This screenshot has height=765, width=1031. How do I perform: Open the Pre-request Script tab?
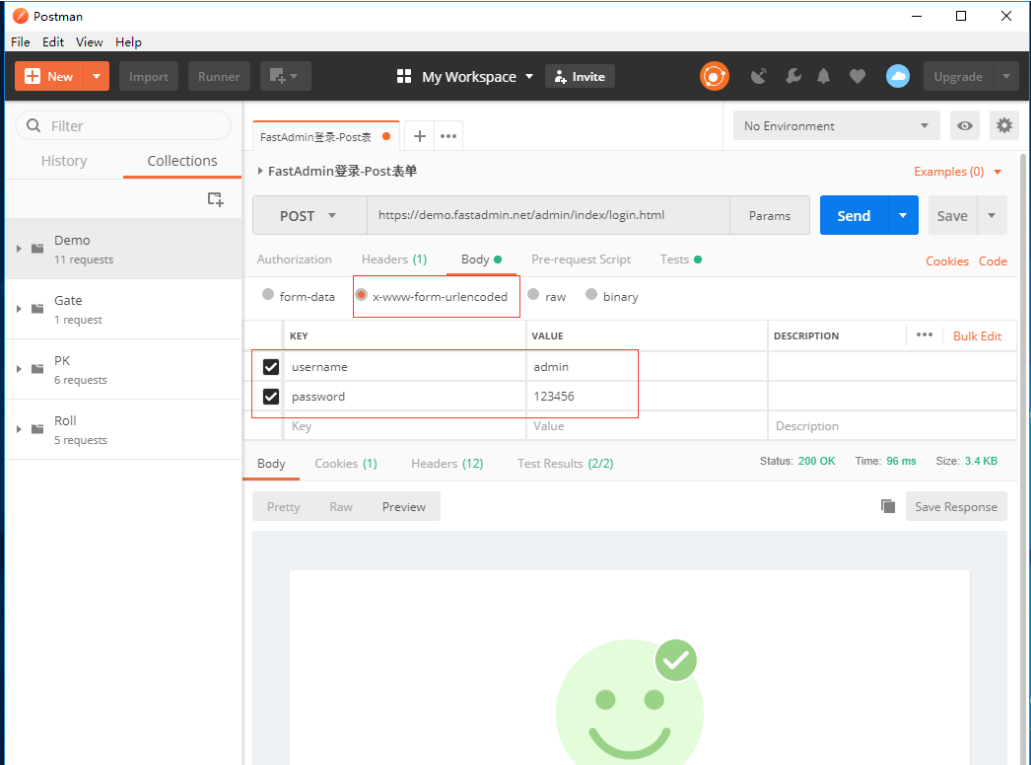point(581,259)
